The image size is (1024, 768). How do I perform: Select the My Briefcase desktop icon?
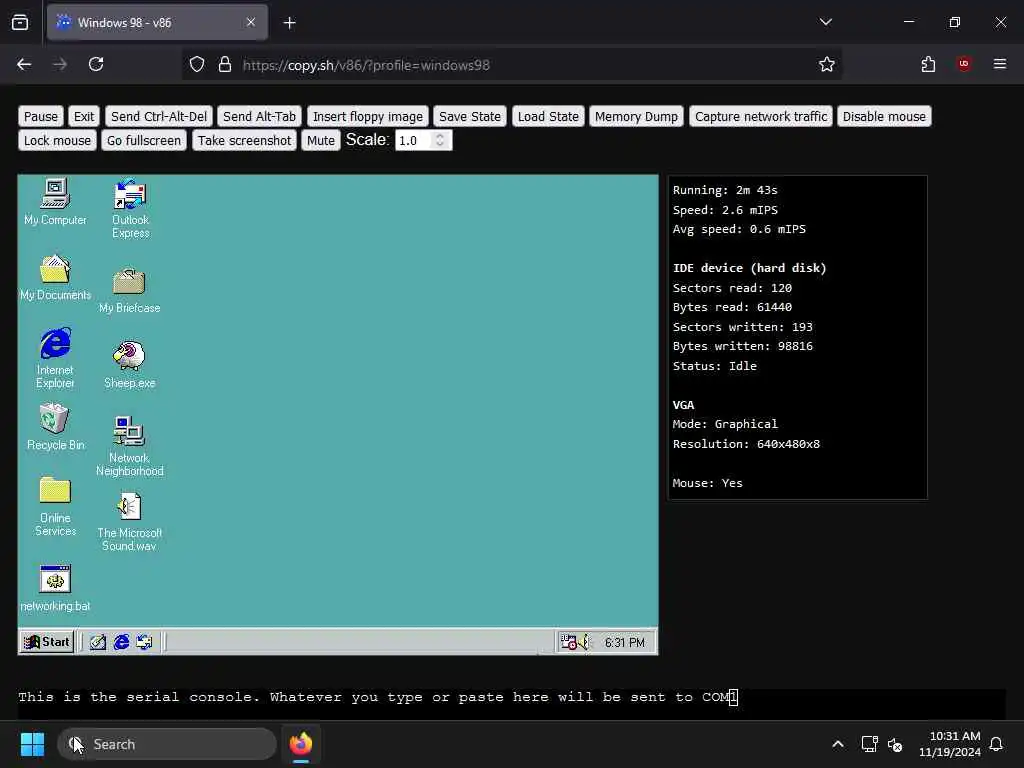(129, 291)
